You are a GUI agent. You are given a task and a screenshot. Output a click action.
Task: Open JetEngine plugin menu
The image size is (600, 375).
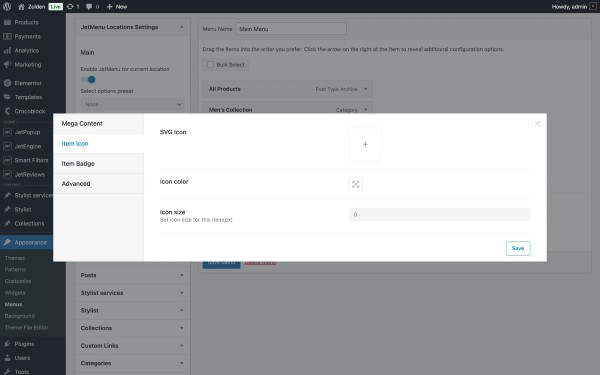[28, 146]
